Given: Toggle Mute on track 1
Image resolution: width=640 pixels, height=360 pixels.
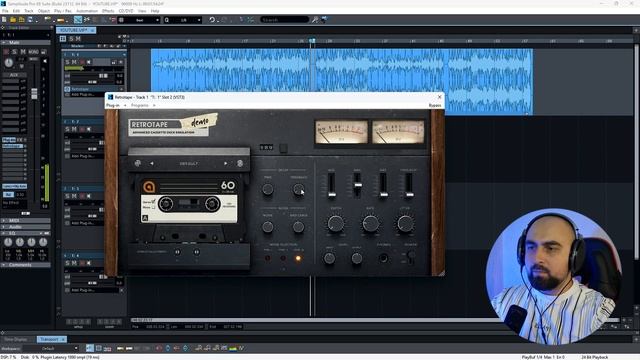Looking at the screenshot, I should tap(74, 62).
